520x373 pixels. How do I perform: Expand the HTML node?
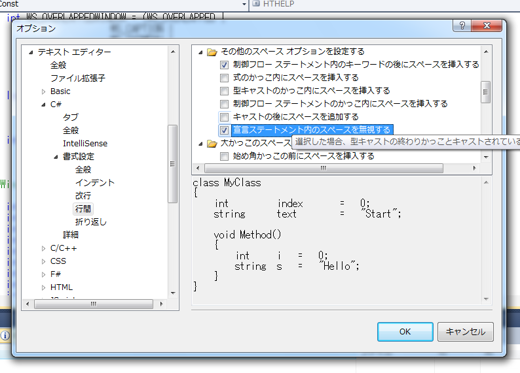[x=43, y=287]
